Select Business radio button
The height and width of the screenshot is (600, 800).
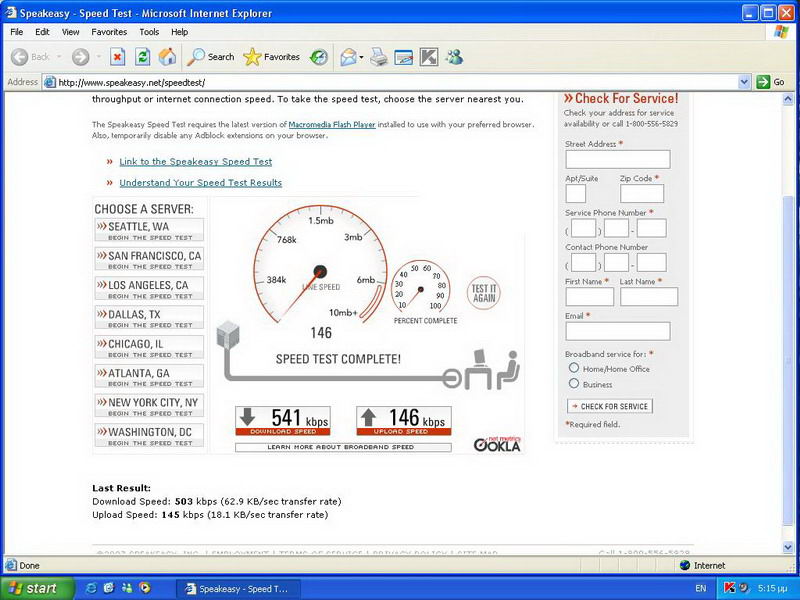point(574,384)
